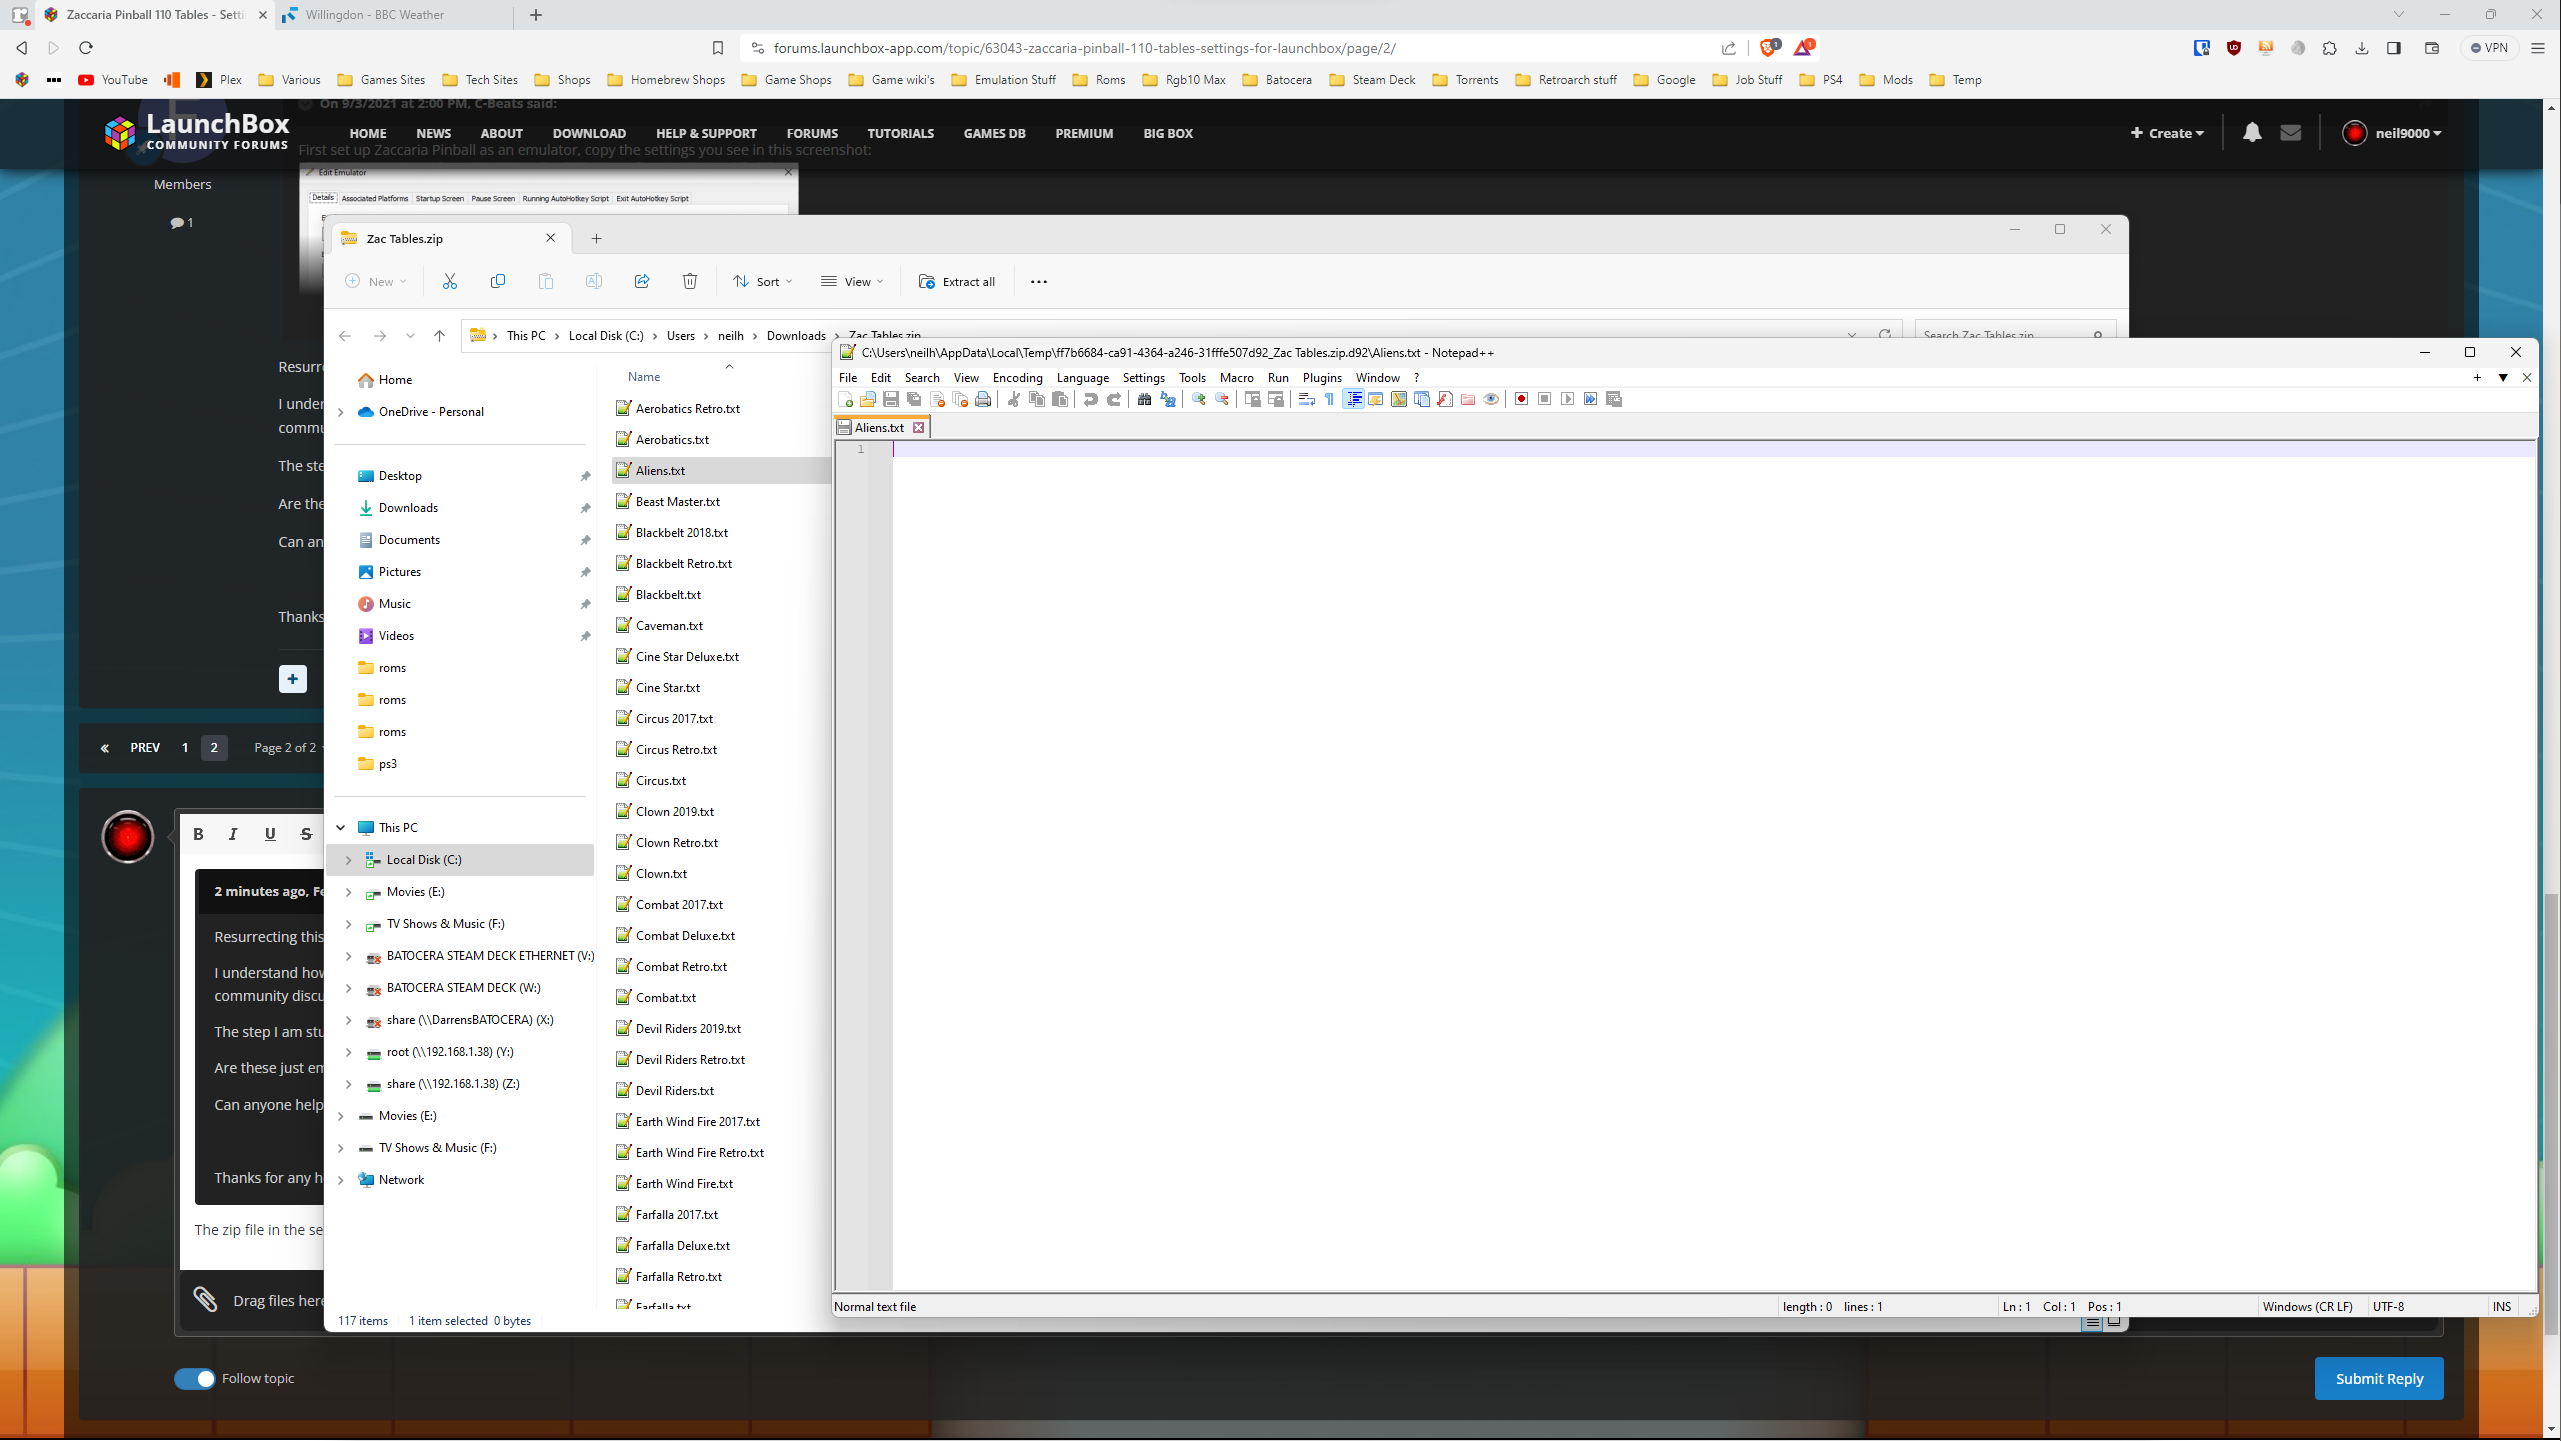
Task: Click the Open file icon in Notepad++
Action: (x=868, y=399)
